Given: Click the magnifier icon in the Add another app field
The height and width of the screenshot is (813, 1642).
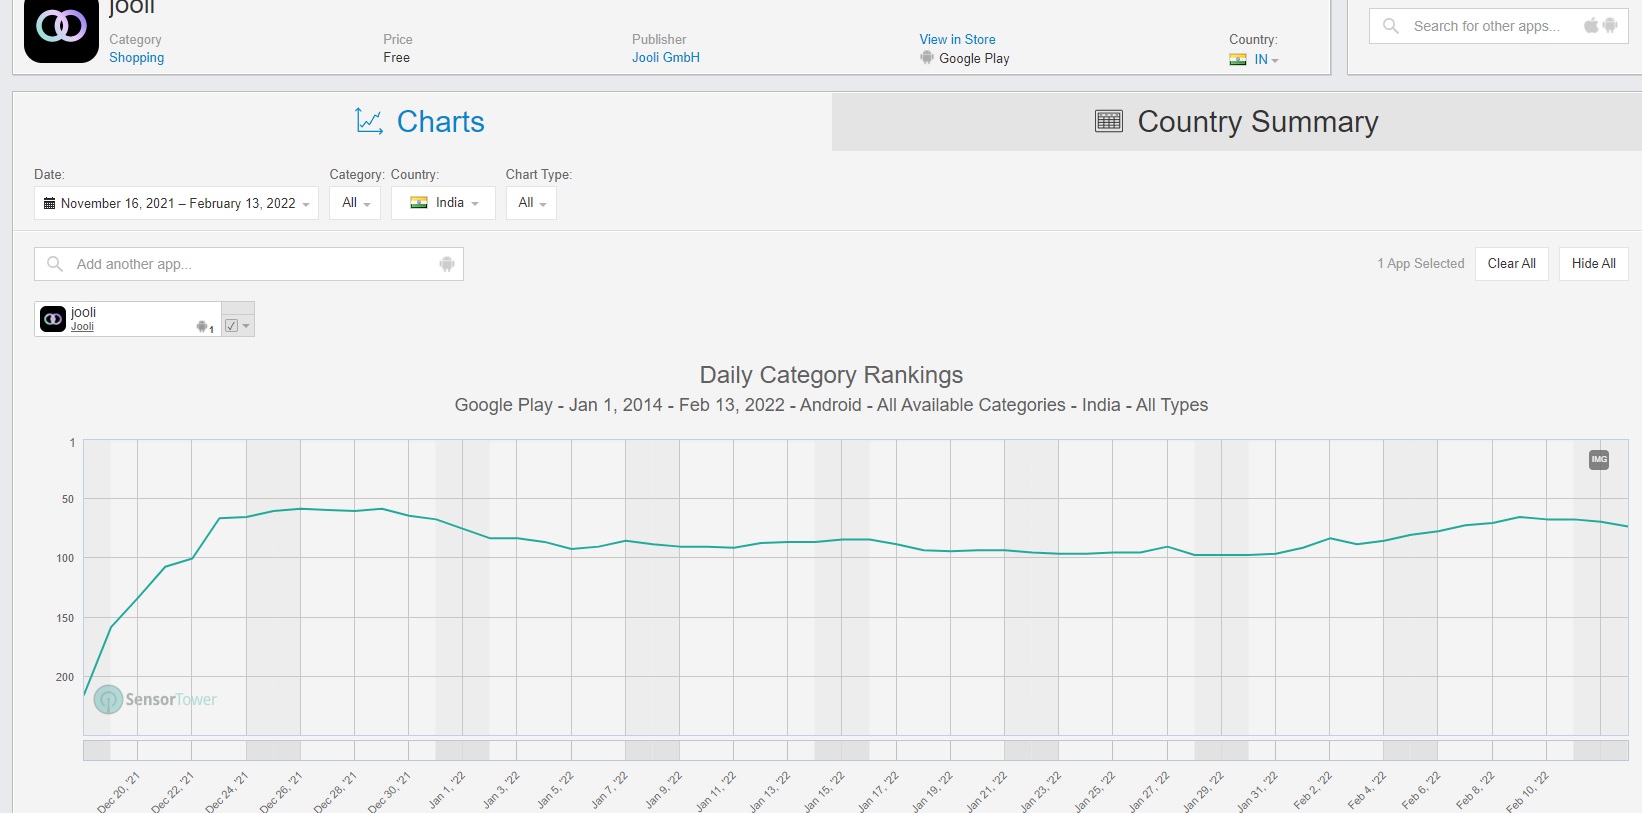Looking at the screenshot, I should [x=55, y=264].
